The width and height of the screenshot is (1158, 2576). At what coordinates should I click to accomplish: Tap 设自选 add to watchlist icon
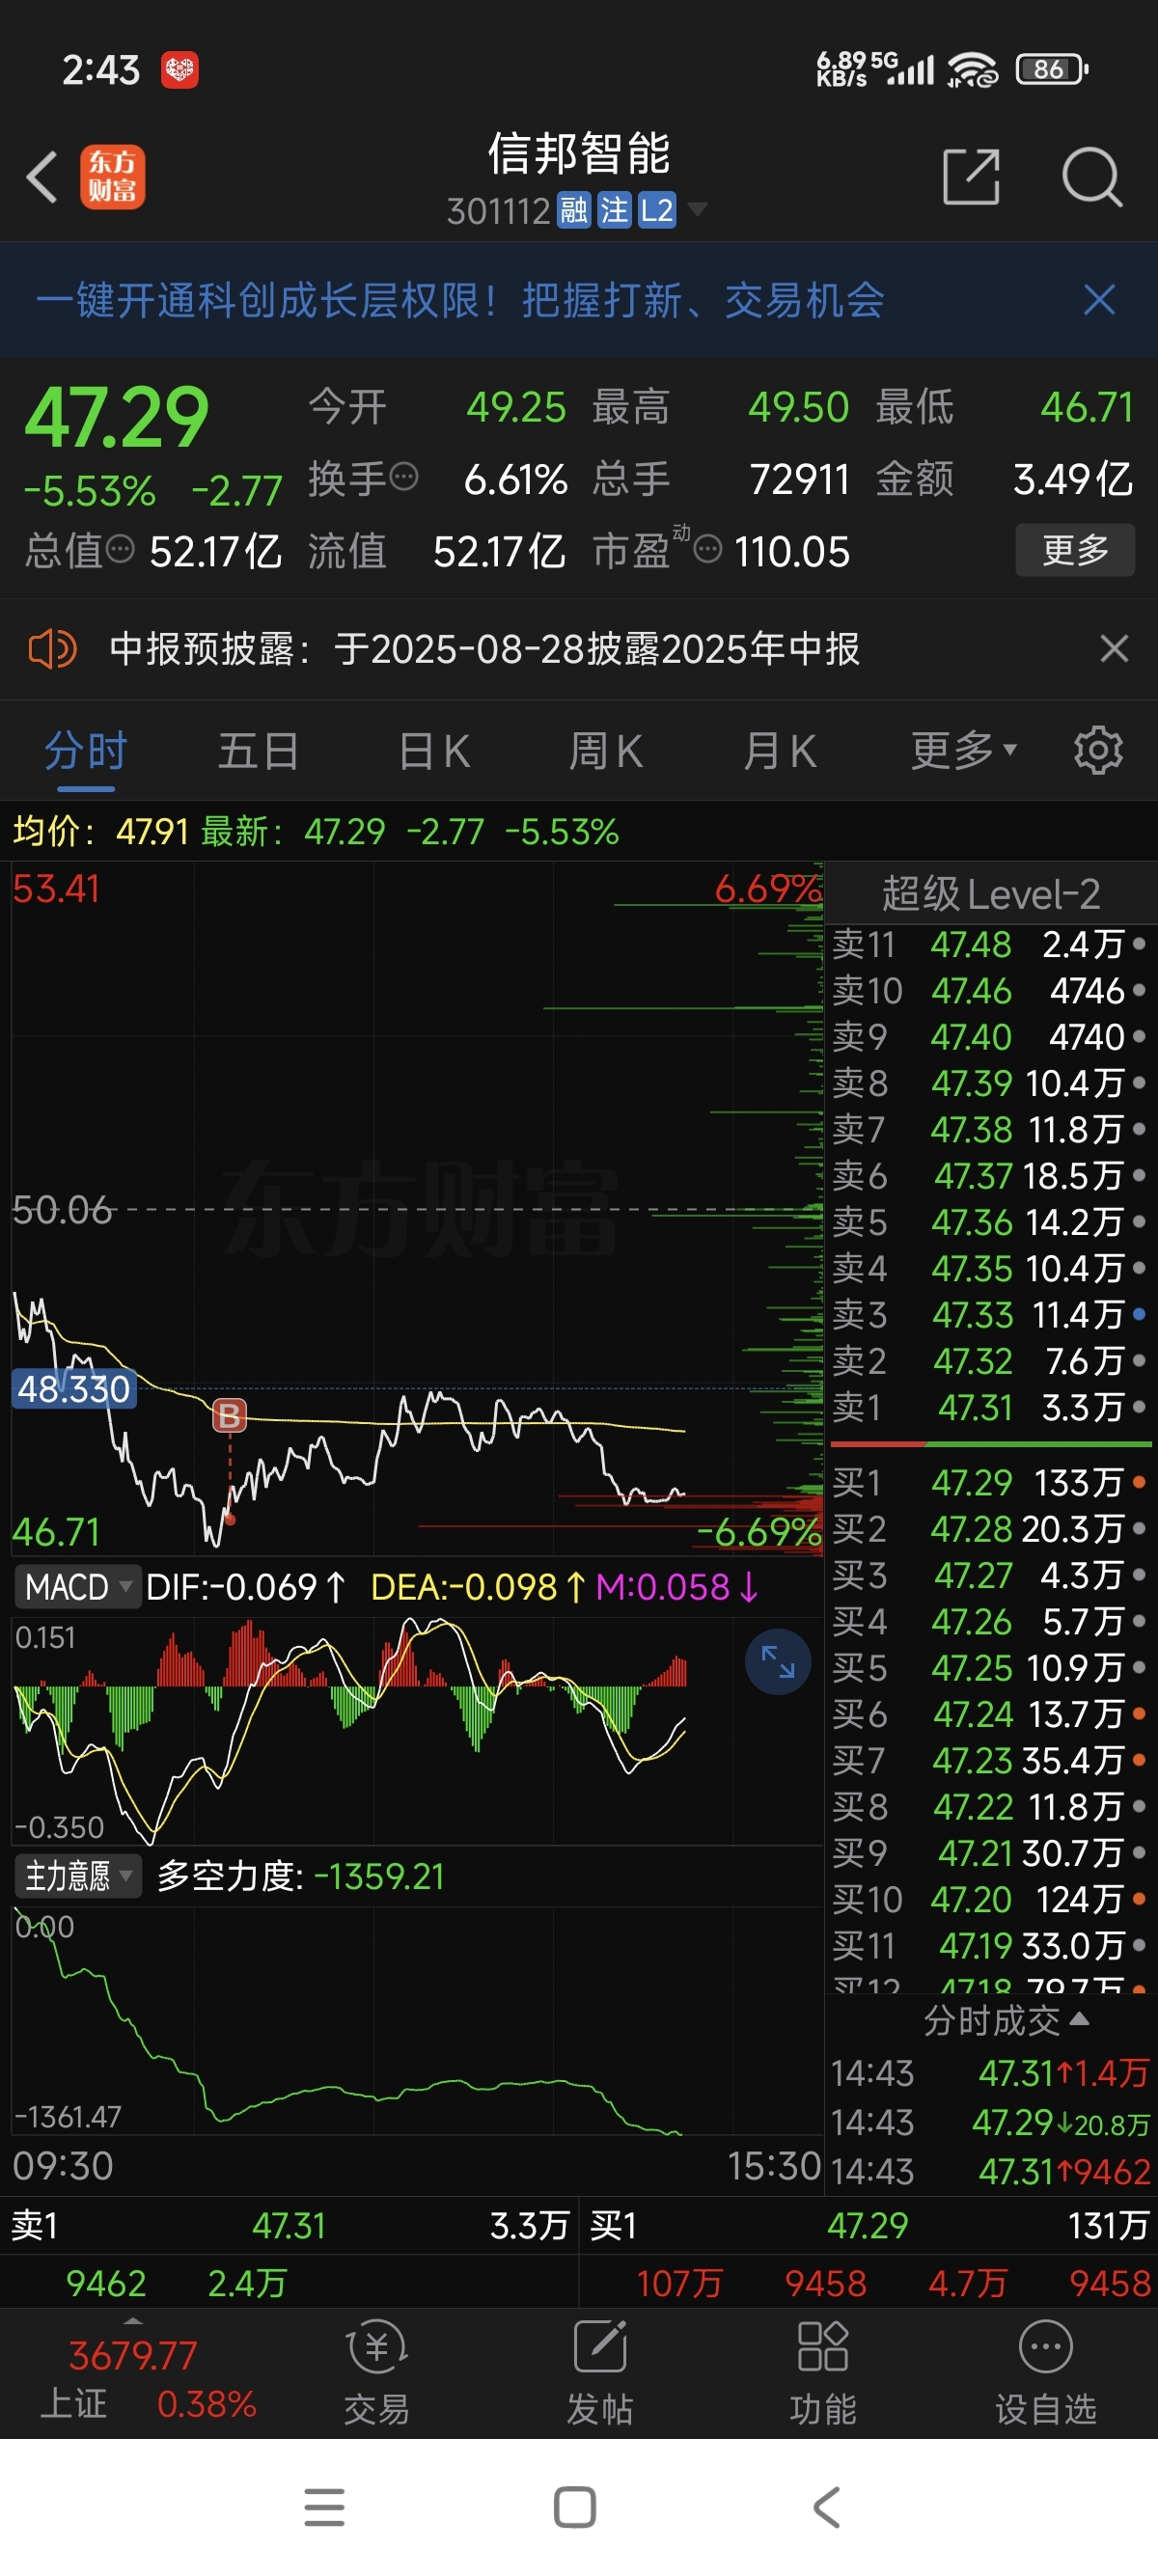coord(1046,2373)
